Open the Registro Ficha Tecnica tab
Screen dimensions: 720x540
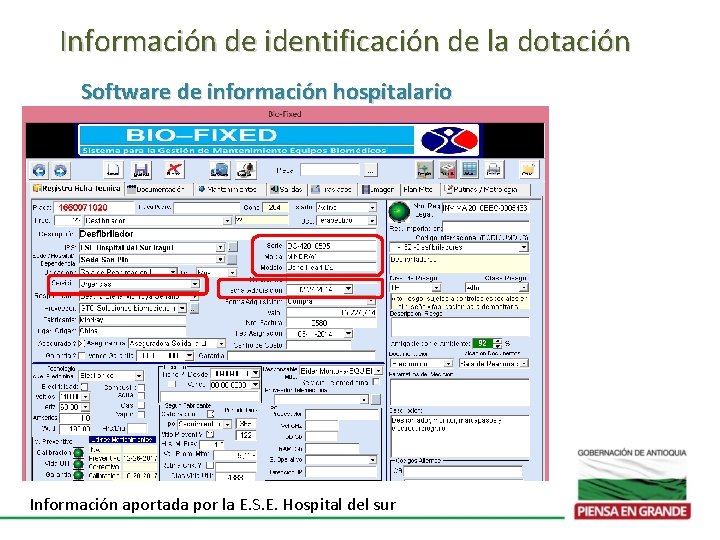coord(76,189)
